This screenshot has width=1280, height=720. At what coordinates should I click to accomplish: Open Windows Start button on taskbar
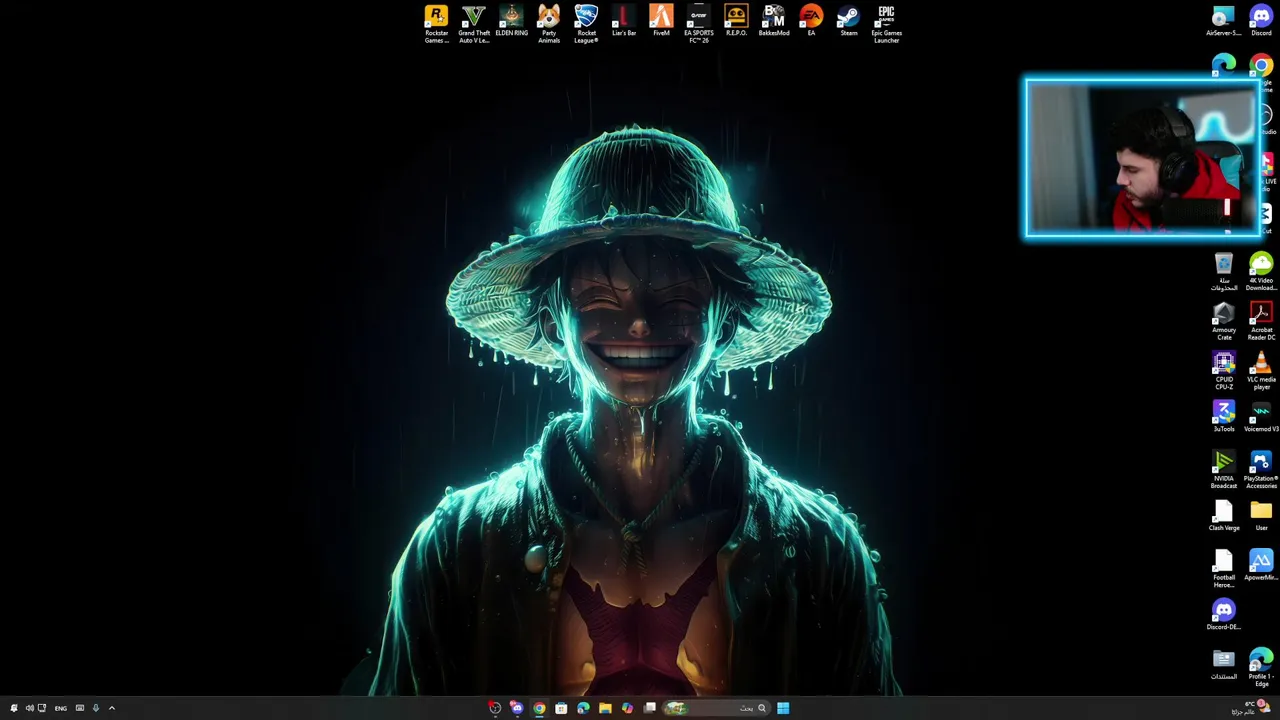coord(783,708)
